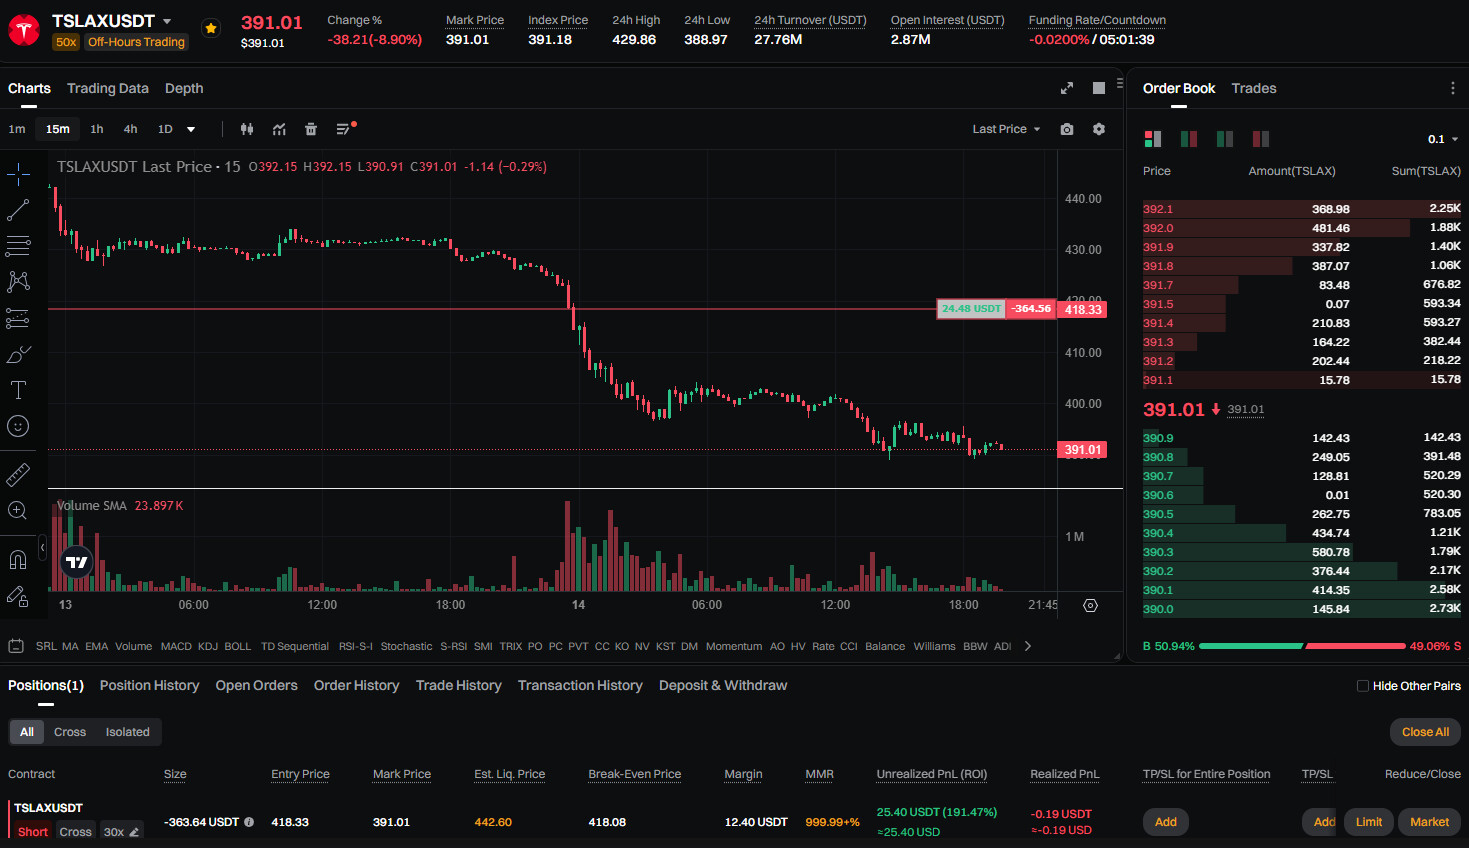Select the ruler measure tool

tap(18, 474)
